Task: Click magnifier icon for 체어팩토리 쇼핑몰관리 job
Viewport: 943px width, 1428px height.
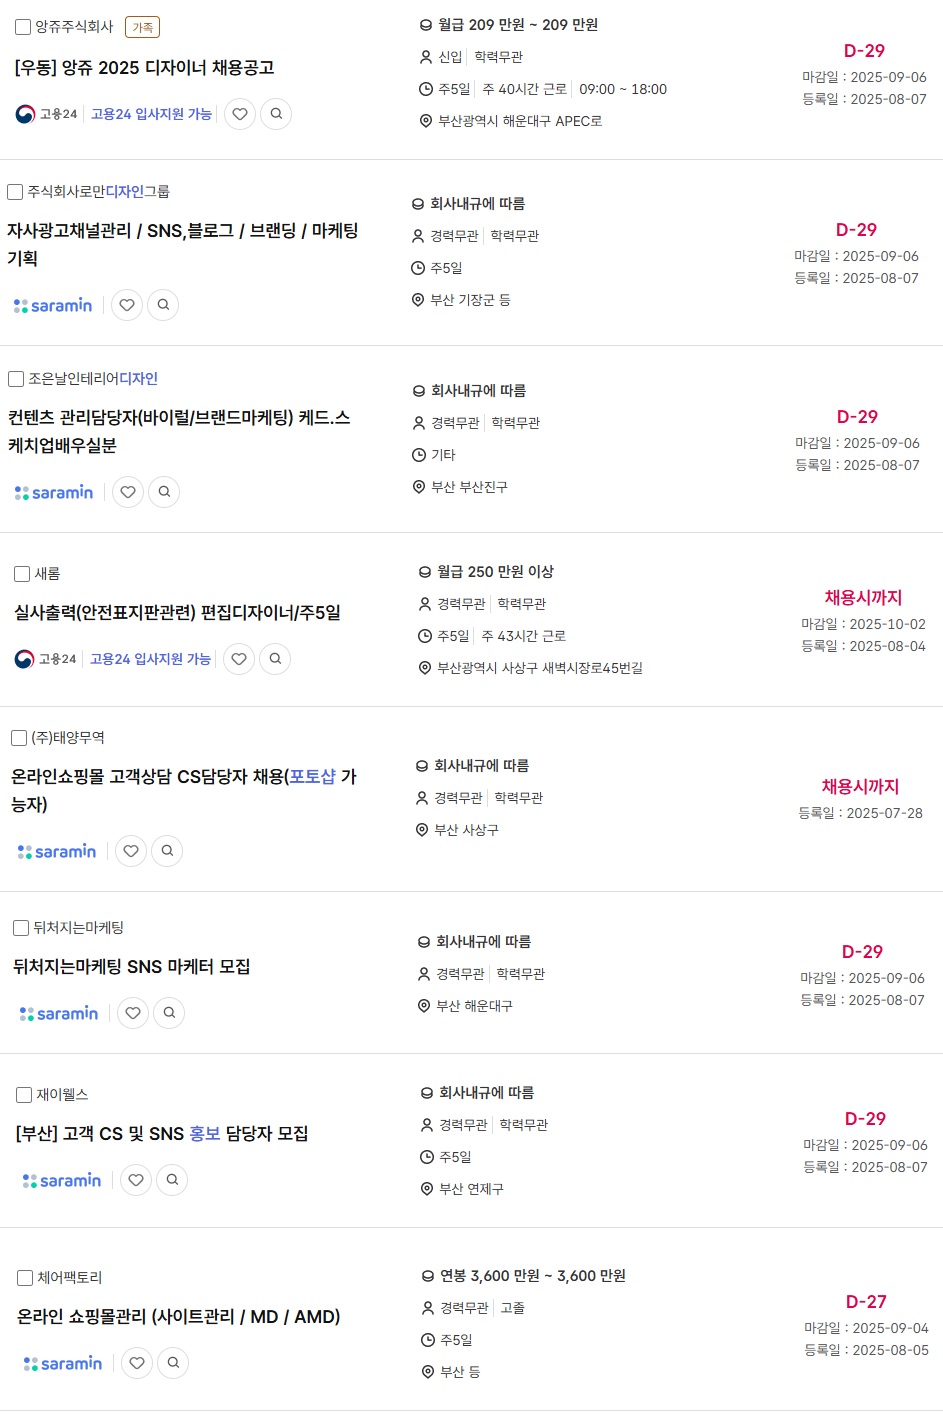Action: (x=173, y=1363)
